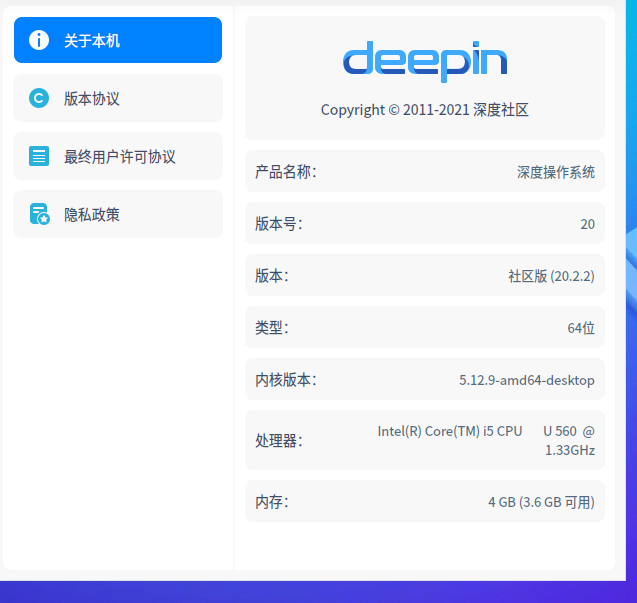Click the 版本: label
The width and height of the screenshot is (637, 603).
pyautogui.click(x=272, y=276)
